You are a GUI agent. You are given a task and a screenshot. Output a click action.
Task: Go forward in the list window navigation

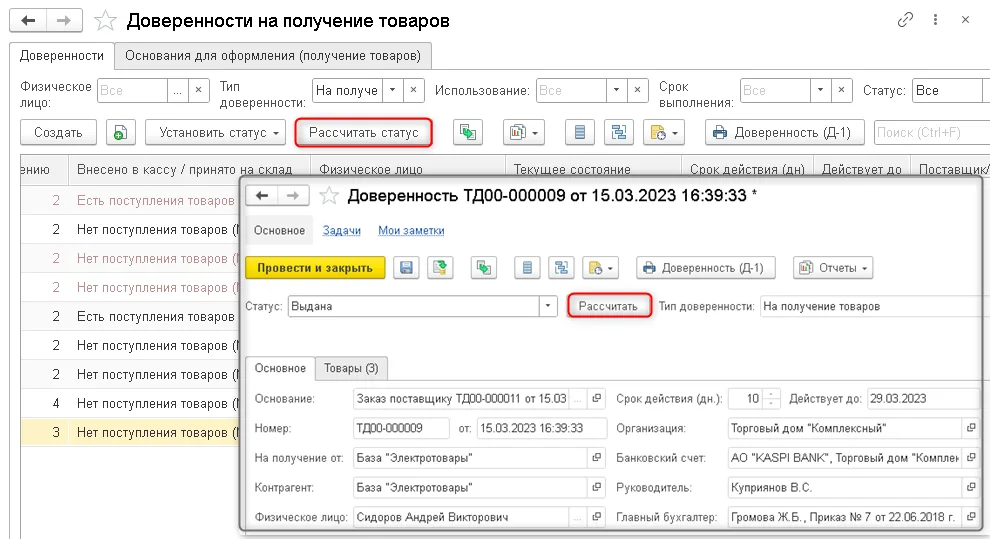click(64, 21)
